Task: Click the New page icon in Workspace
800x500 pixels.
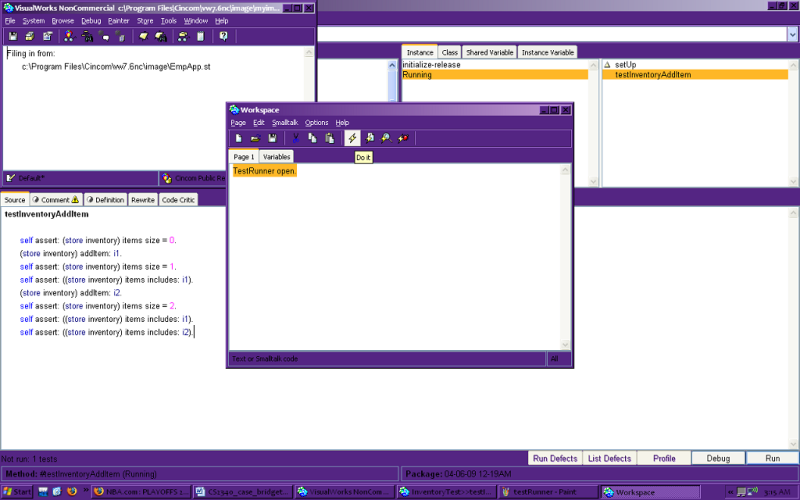Action: [239, 138]
